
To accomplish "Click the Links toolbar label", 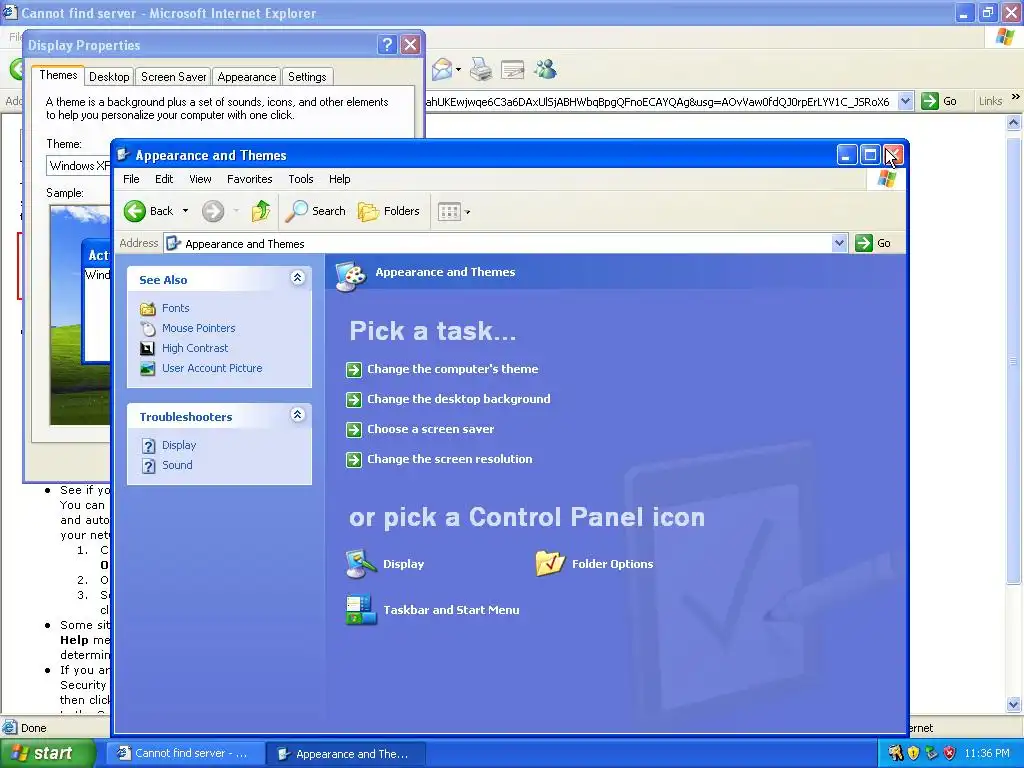I will (990, 101).
